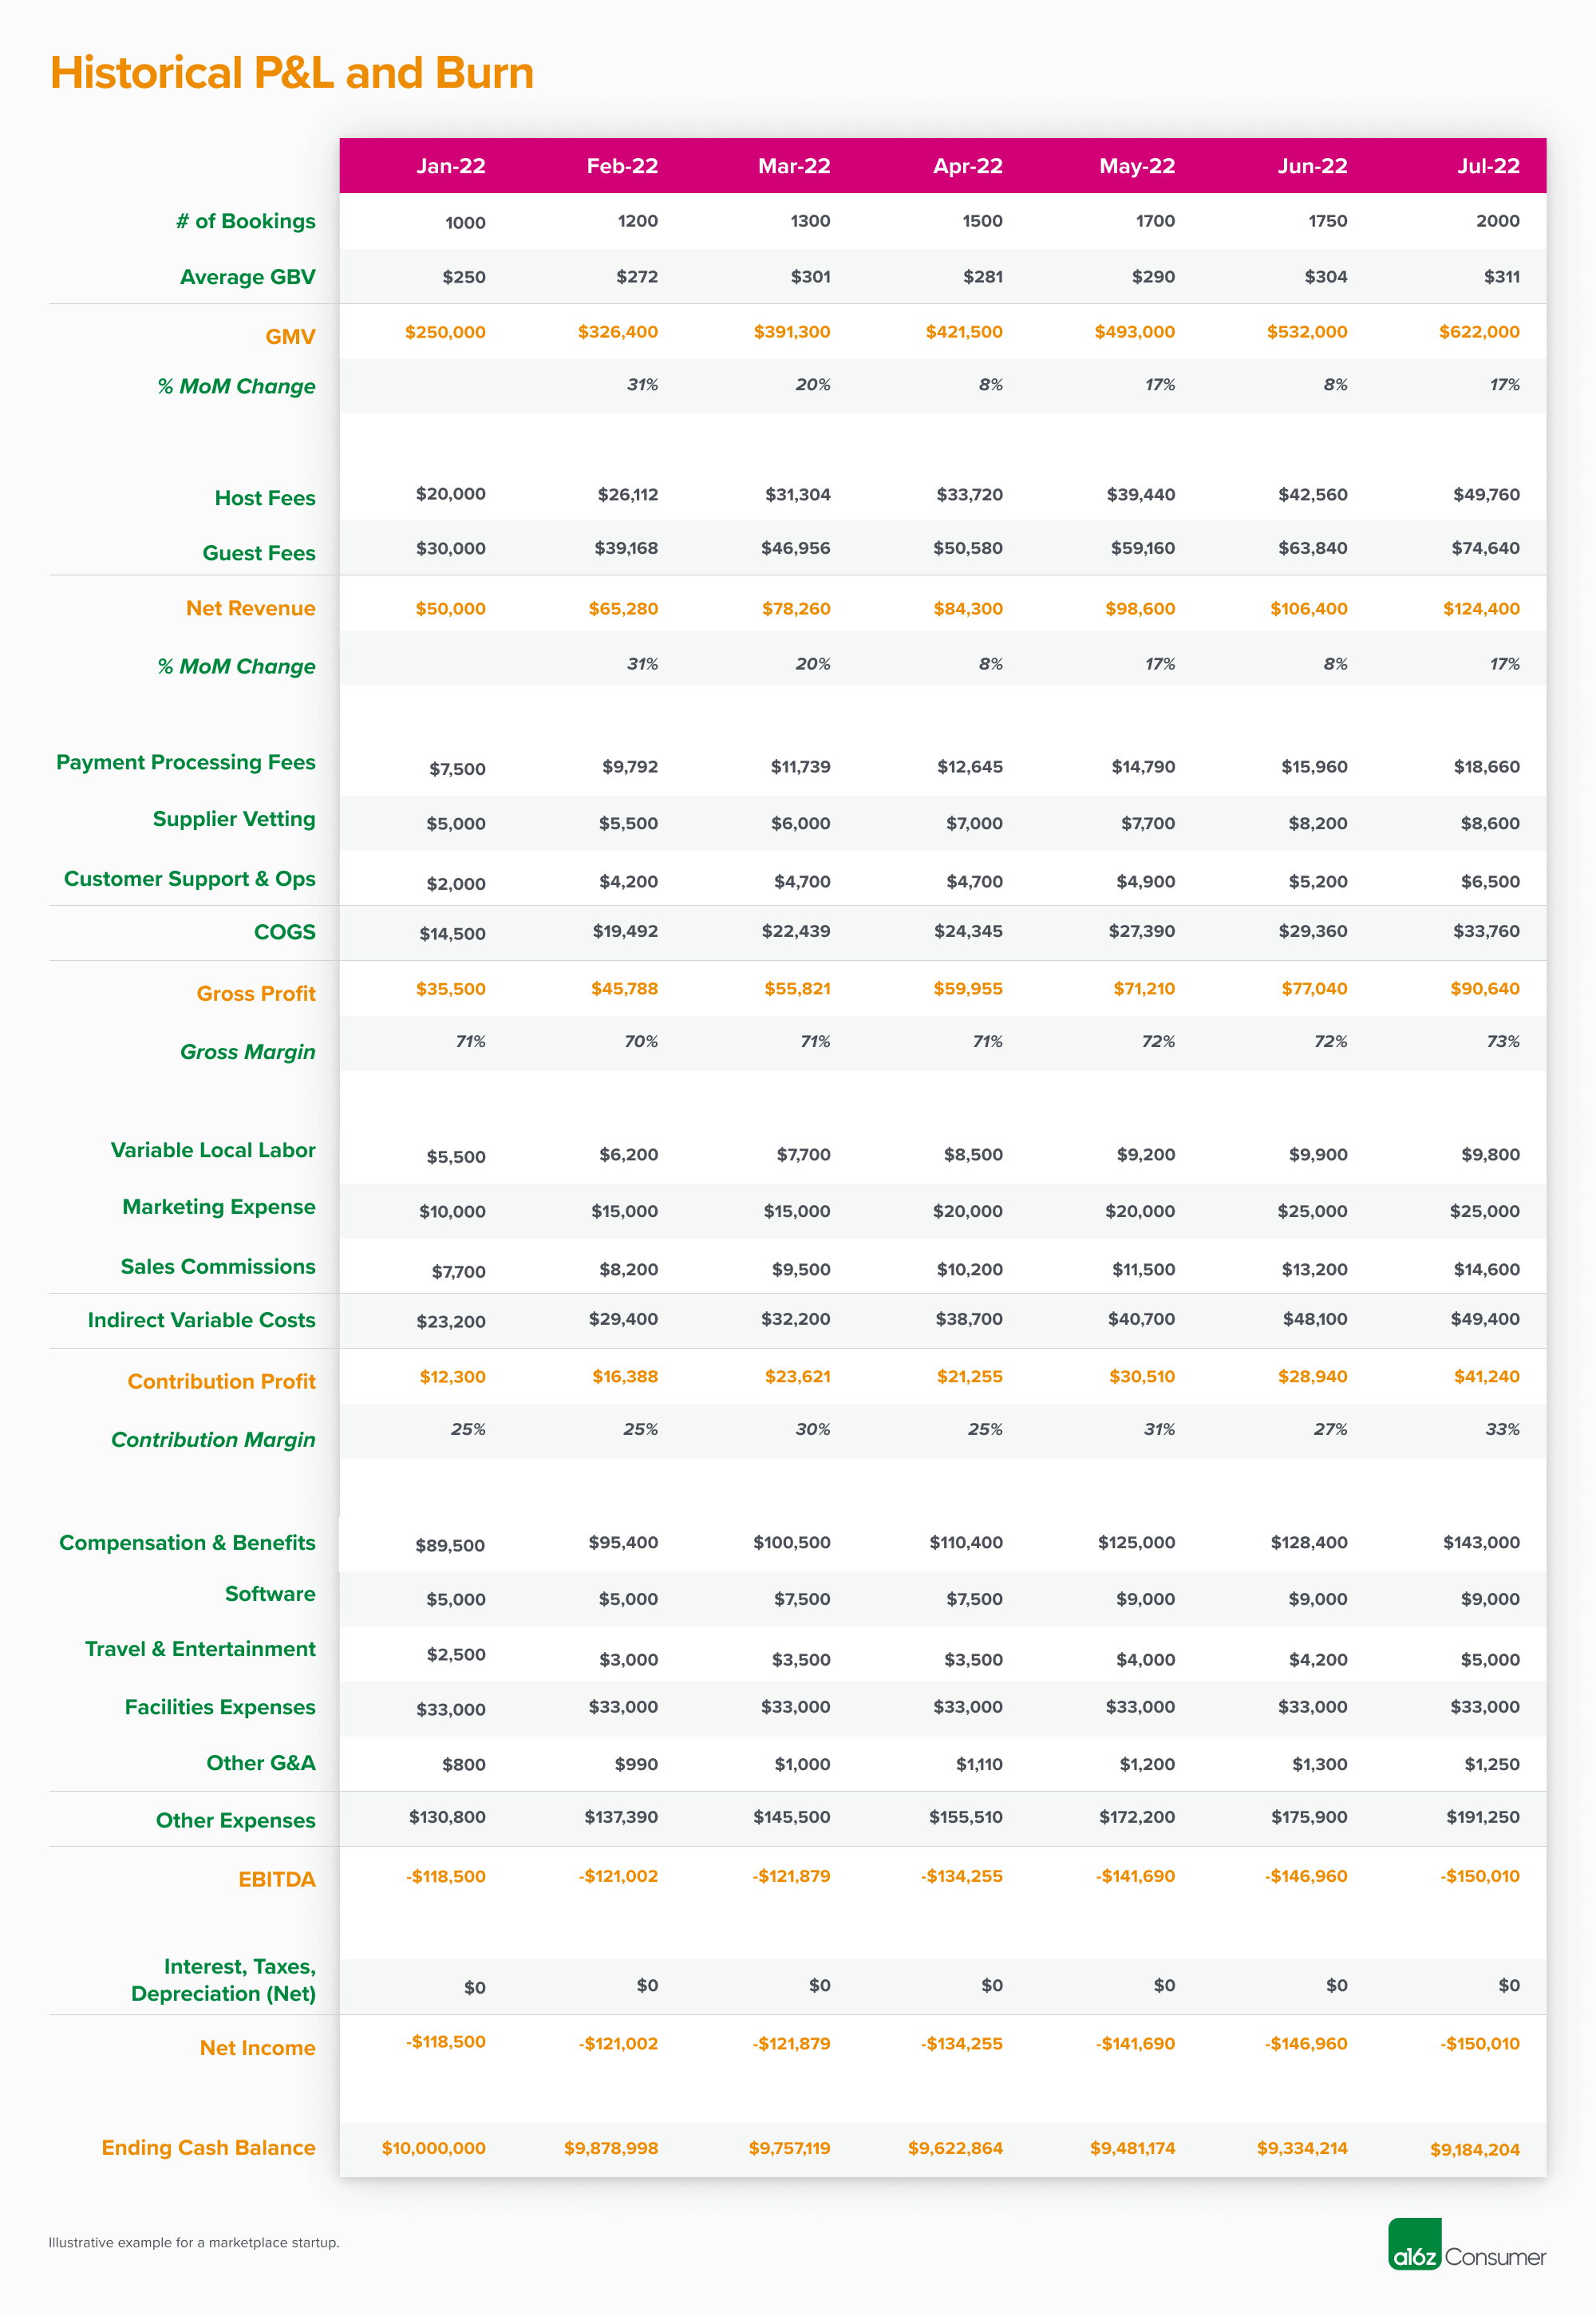Click the $11,739 Payment Processing Fees cell
The width and height of the screenshot is (1596, 2316).
[x=801, y=767]
